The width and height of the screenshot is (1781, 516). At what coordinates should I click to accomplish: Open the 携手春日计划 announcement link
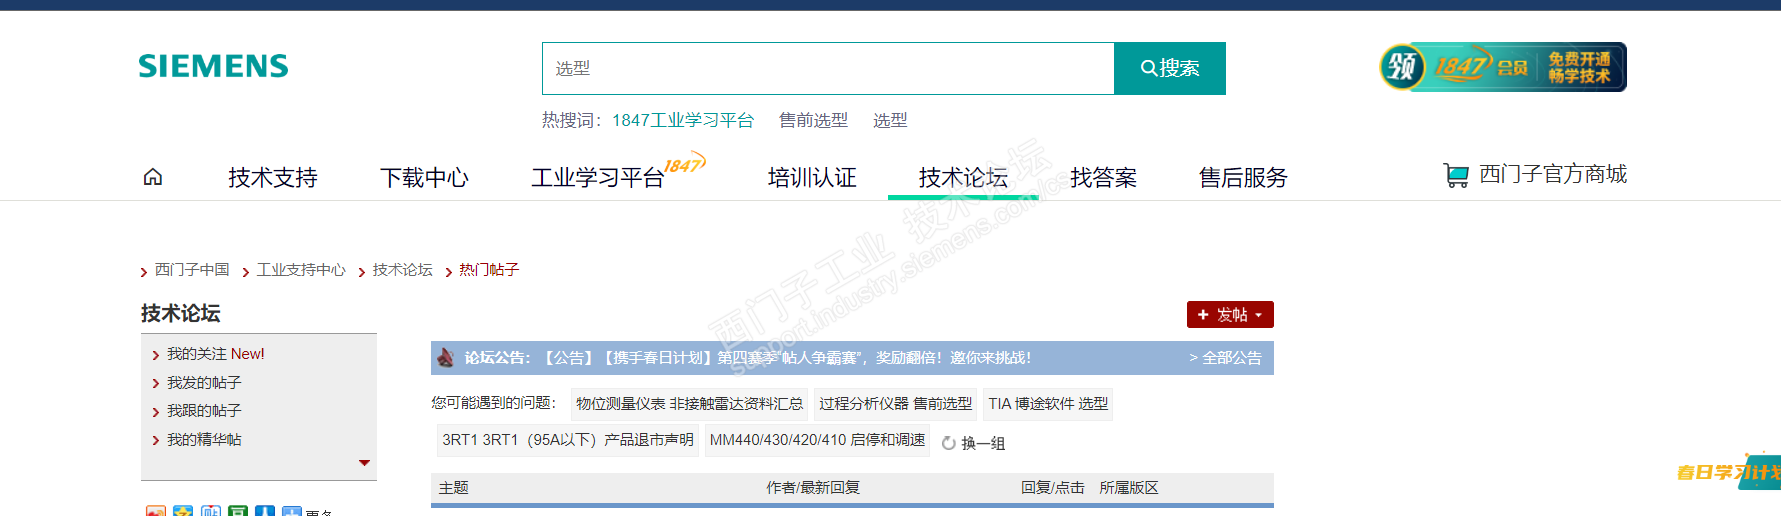pyautogui.click(x=787, y=358)
